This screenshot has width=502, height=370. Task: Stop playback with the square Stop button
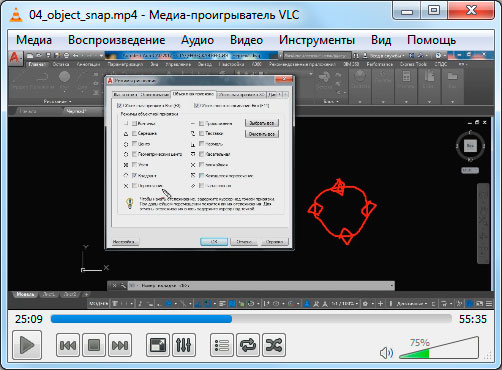(x=94, y=345)
